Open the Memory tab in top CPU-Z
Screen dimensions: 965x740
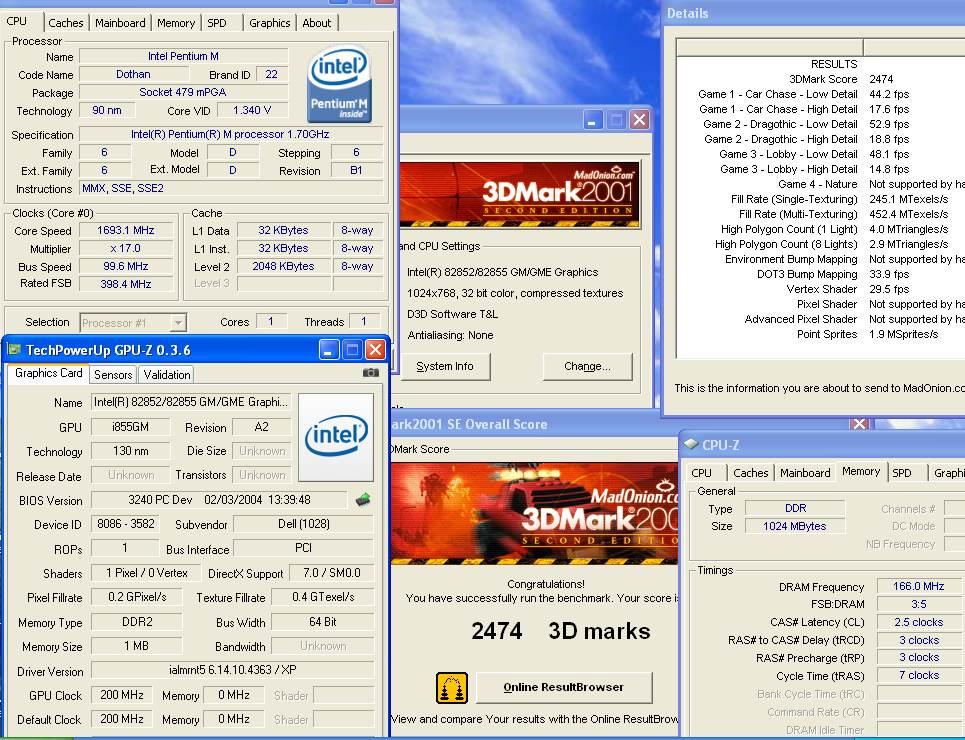tap(176, 23)
